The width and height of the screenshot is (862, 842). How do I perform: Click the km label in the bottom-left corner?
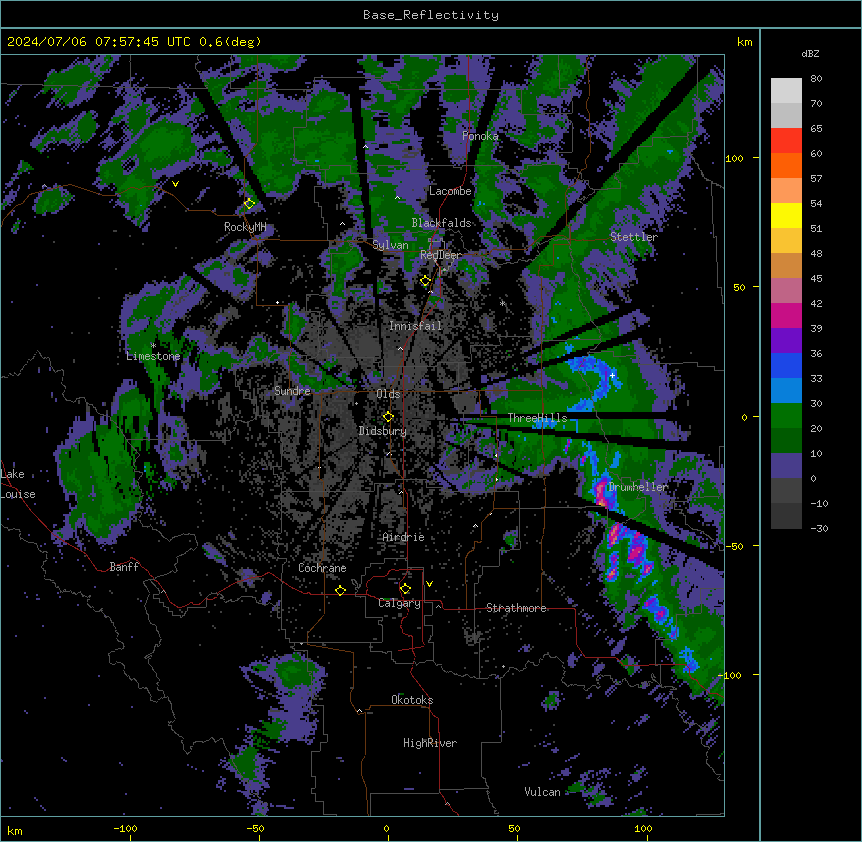15,831
